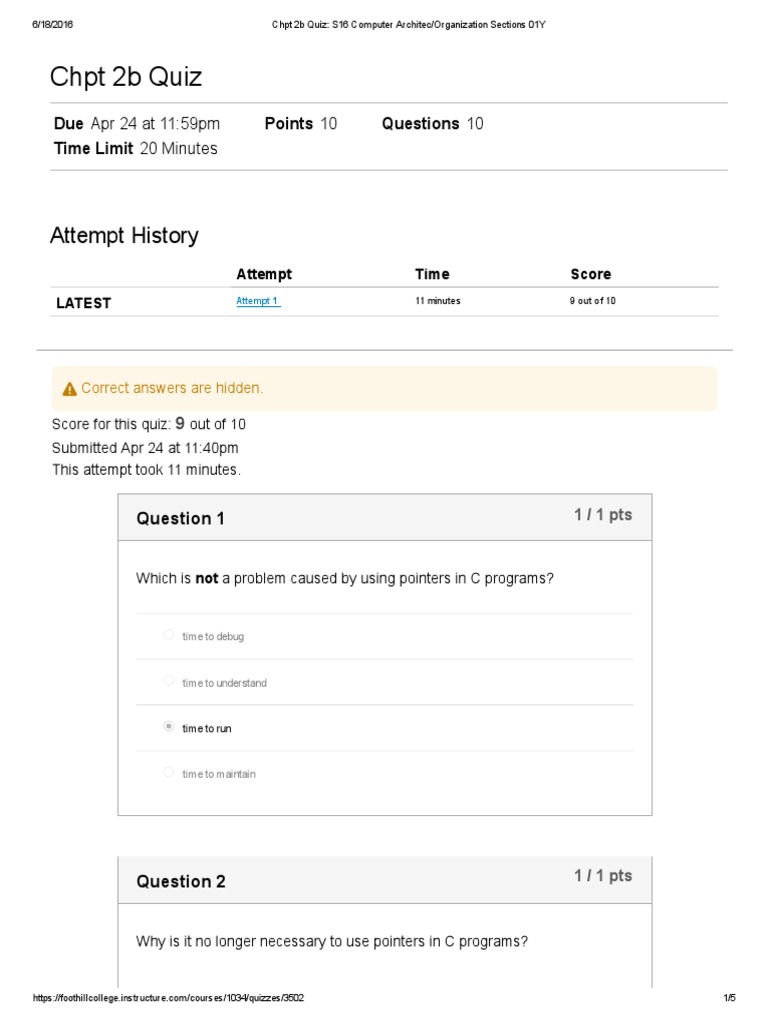Click the Question 1 header
The image size is (768, 1024).
coord(181,518)
